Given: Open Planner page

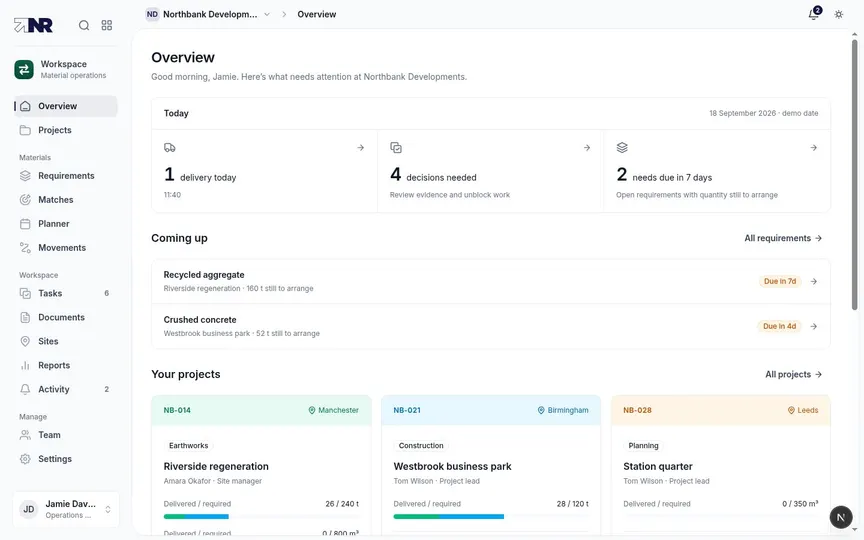Looking at the screenshot, I should (66, 224).
